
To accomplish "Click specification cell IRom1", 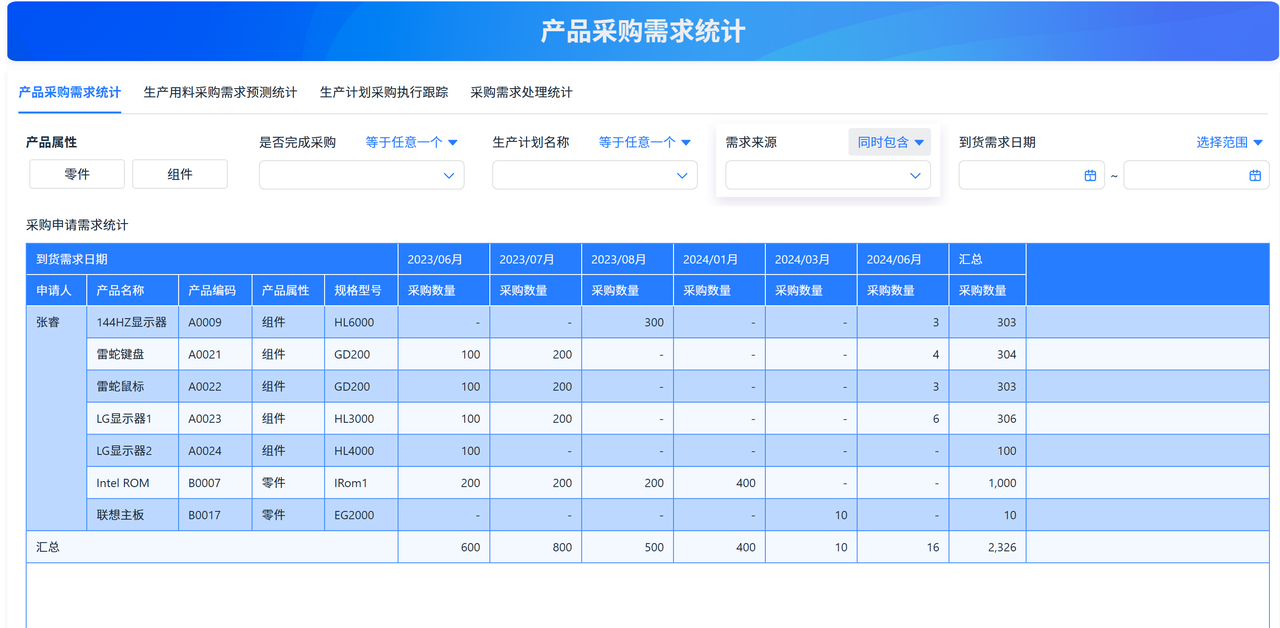I will pyautogui.click(x=362, y=482).
